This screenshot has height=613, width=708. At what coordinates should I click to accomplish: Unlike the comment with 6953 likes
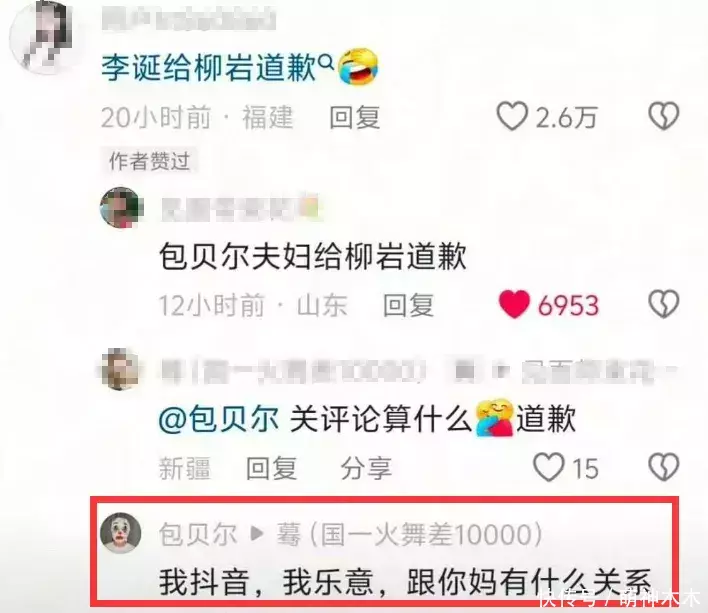pyautogui.click(x=514, y=304)
